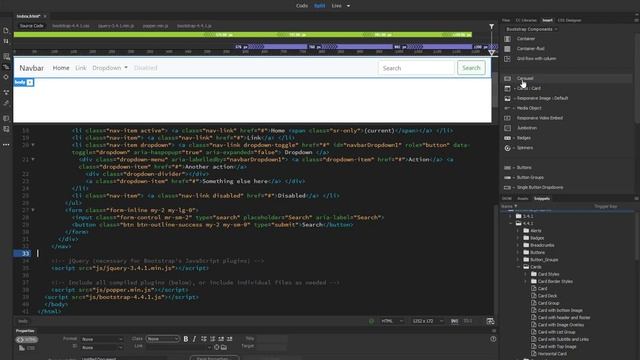Insert the Button Groups component

coord(530,178)
